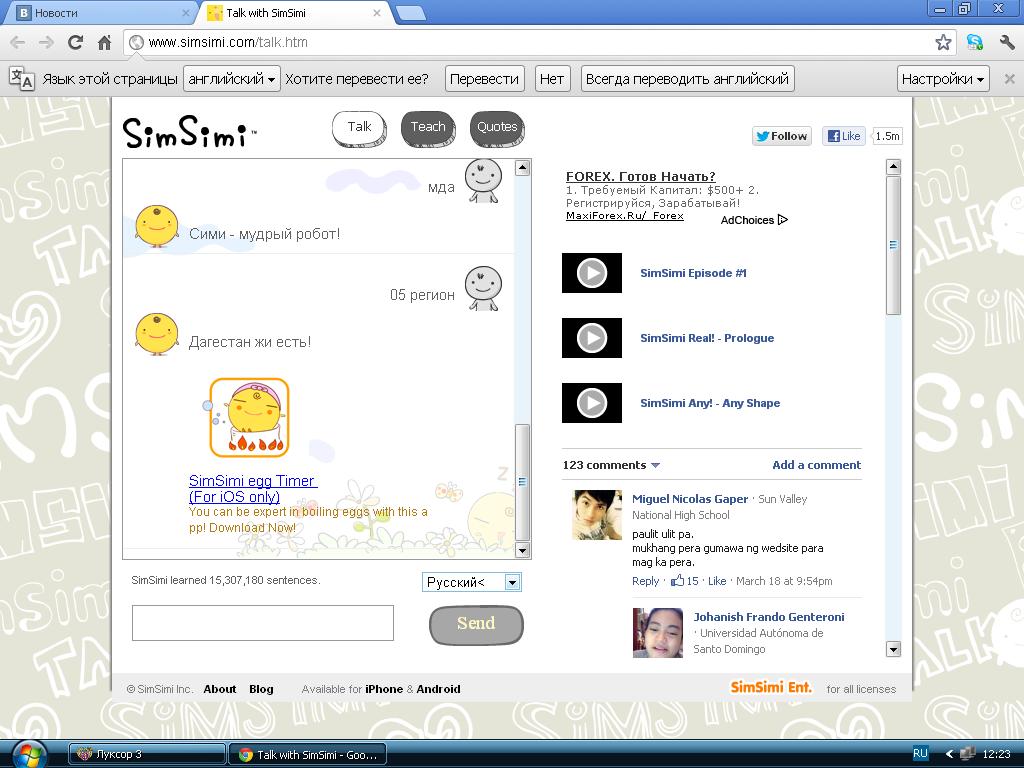This screenshot has height=768, width=1024.
Task: Click the RU language indicator in tray
Action: point(920,754)
